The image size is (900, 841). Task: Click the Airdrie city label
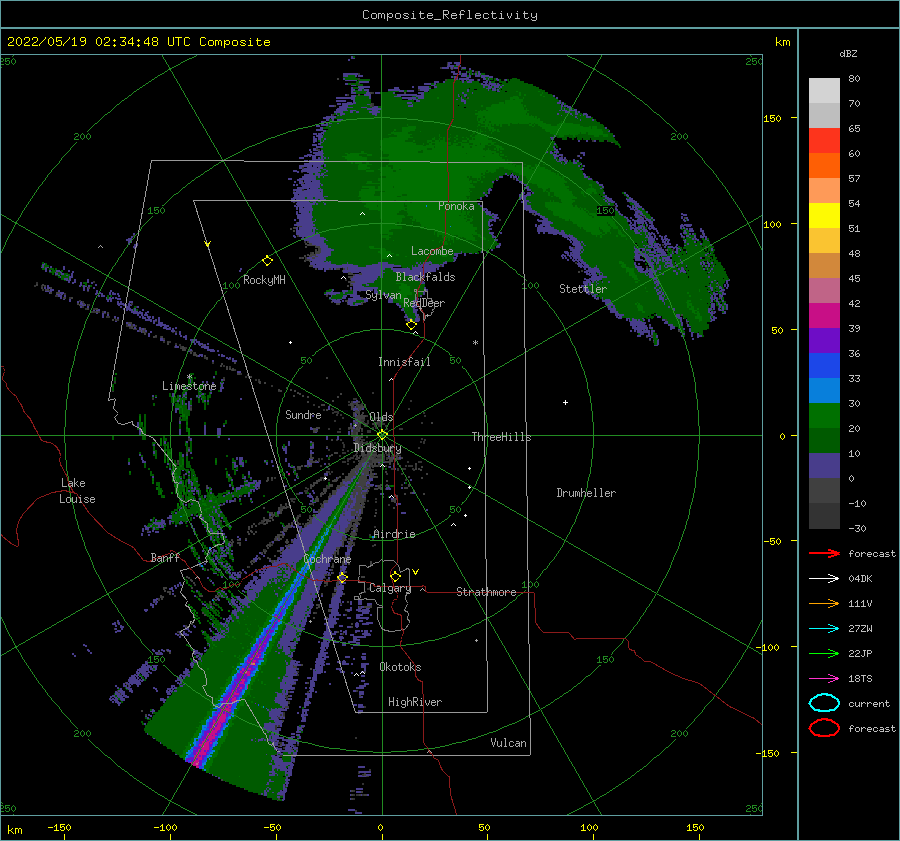(x=394, y=534)
